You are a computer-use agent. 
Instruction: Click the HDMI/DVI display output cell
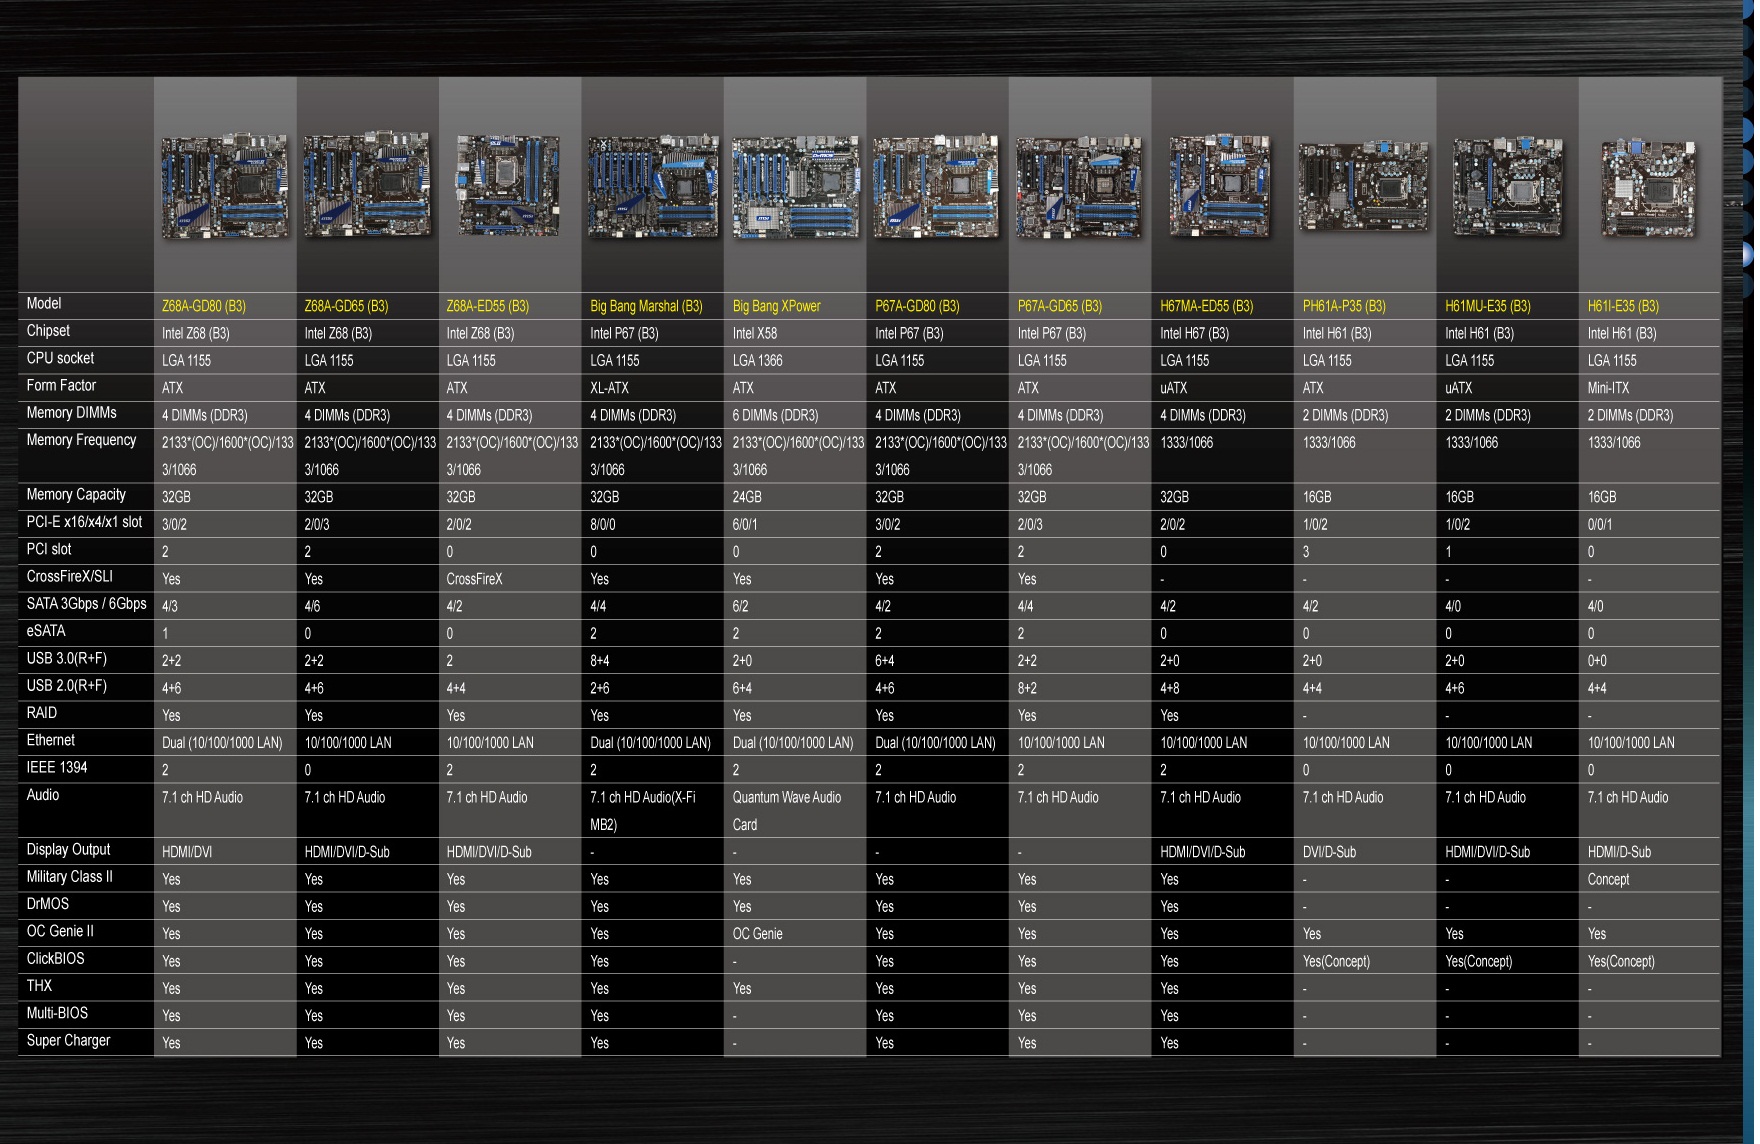coord(187,852)
